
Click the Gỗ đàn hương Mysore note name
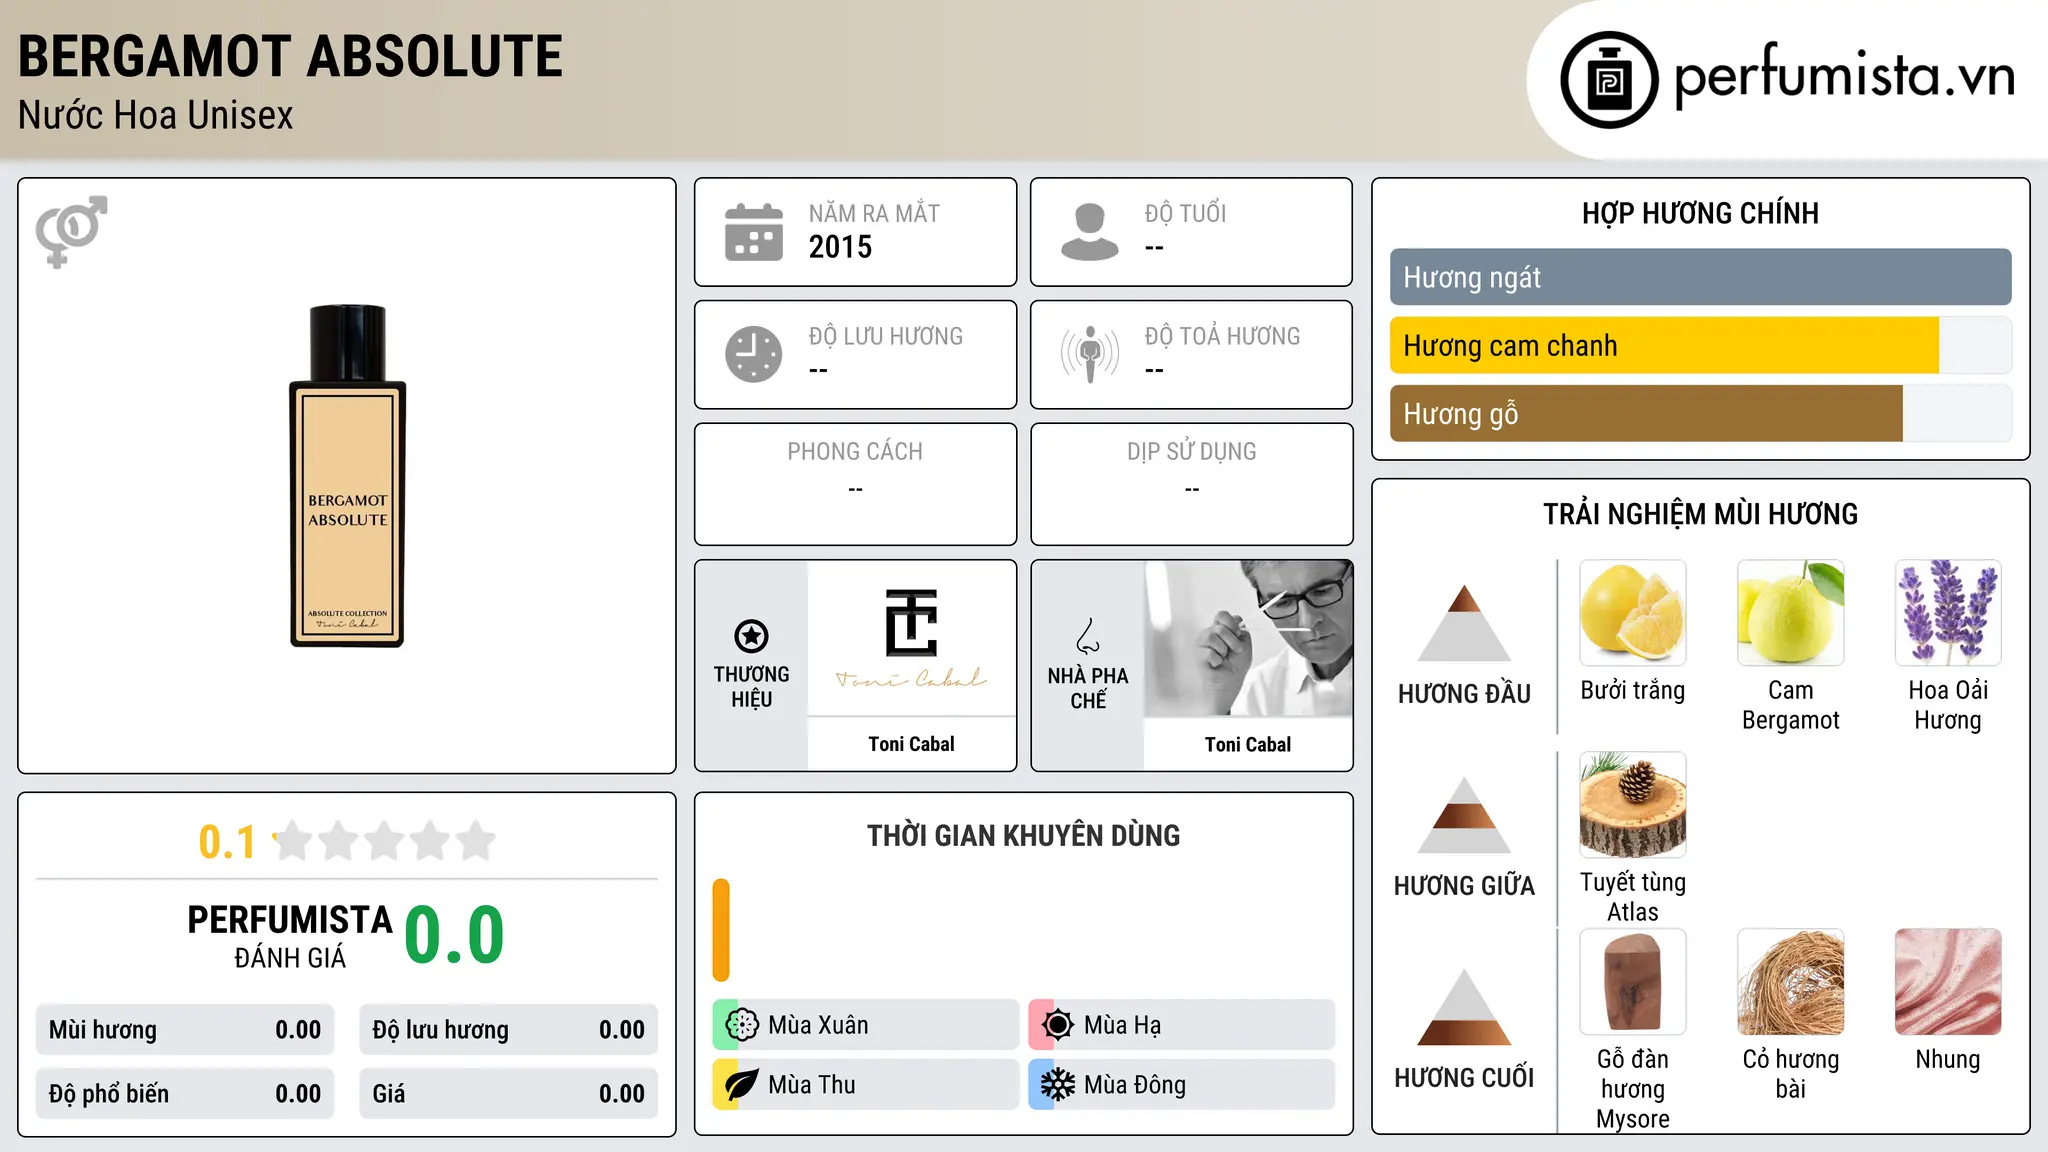(1633, 1089)
